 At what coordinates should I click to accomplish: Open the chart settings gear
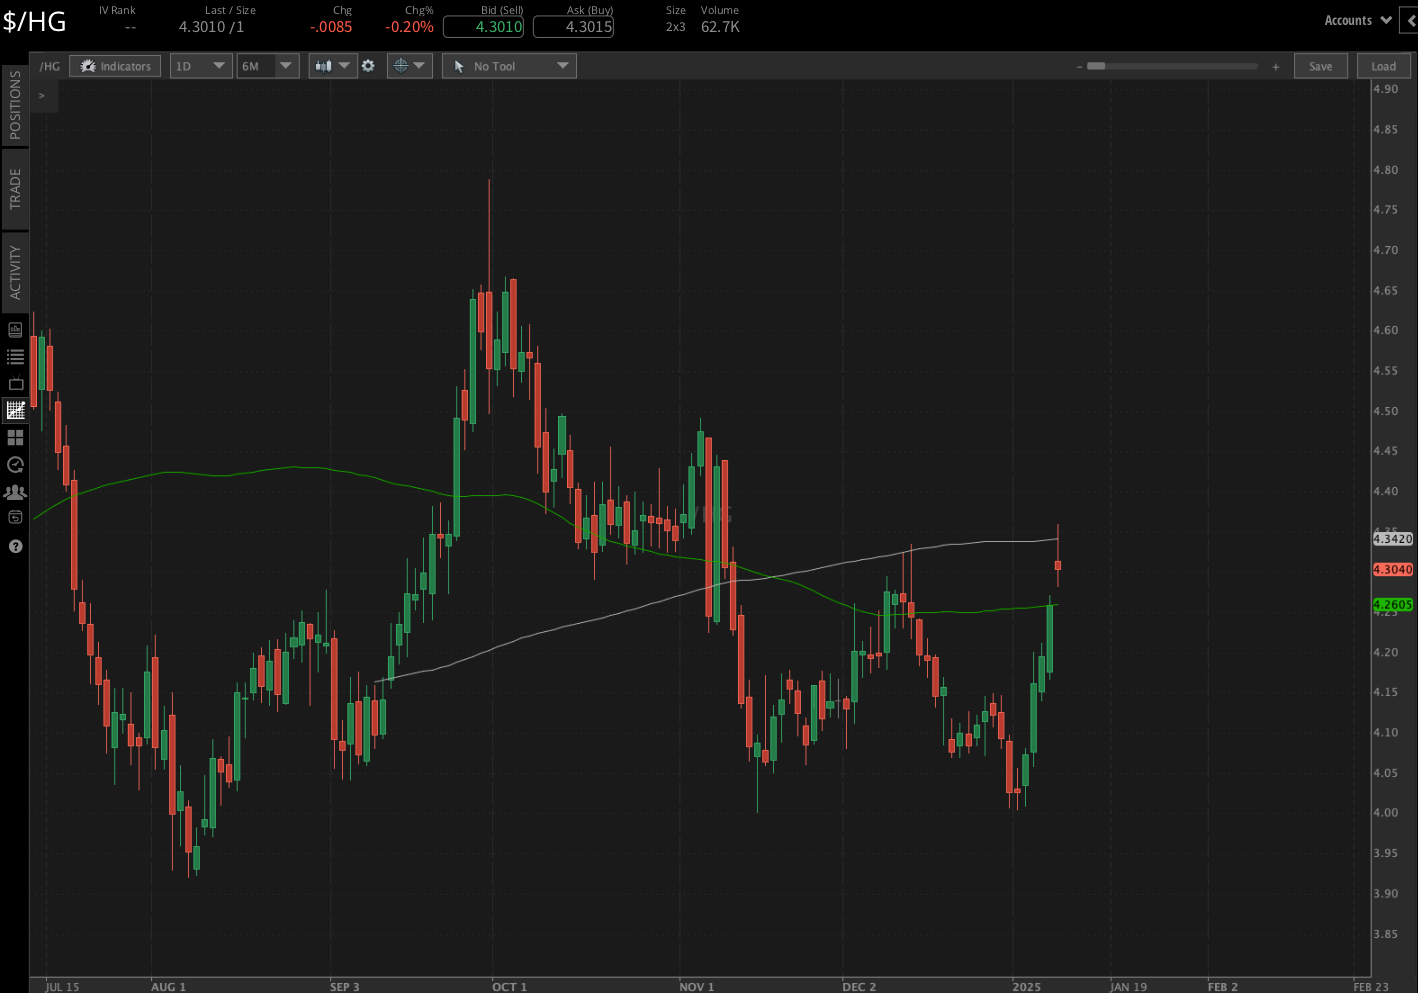pyautogui.click(x=368, y=65)
